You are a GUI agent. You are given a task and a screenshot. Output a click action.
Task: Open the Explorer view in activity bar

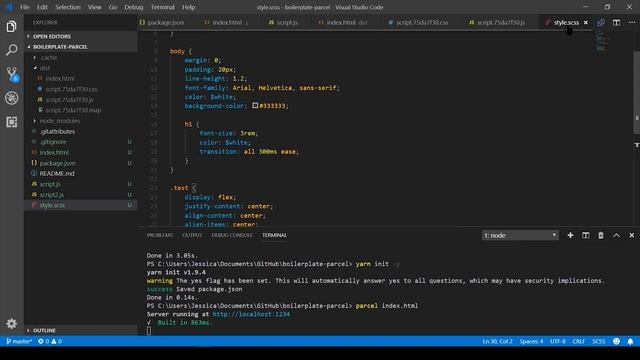[x=11, y=27]
